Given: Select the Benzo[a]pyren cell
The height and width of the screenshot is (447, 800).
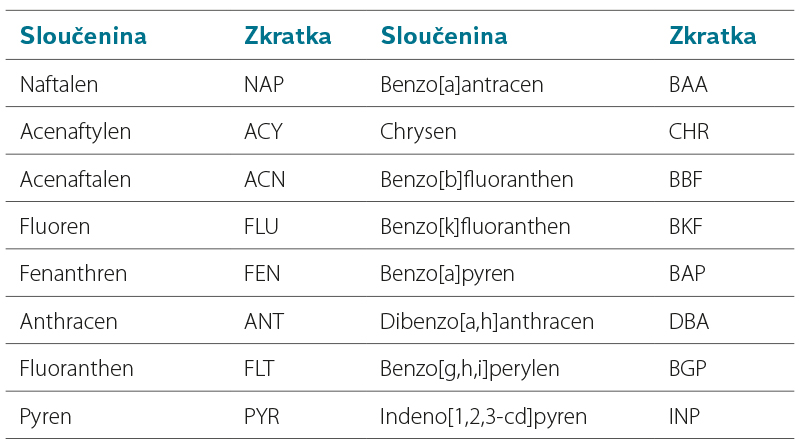Looking at the screenshot, I should coord(443,274).
